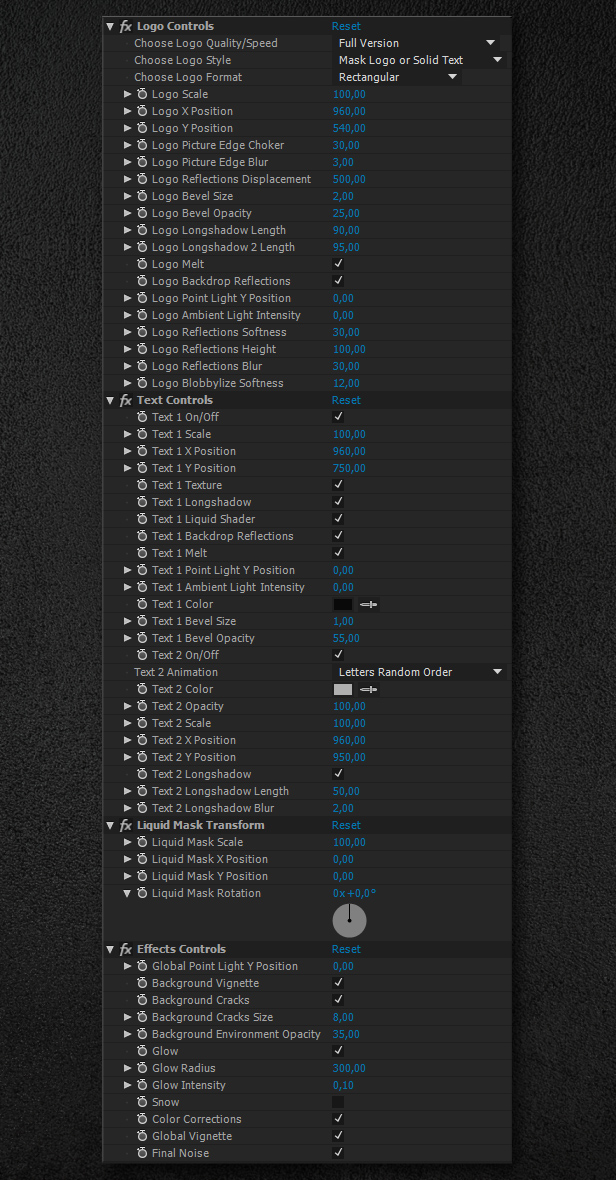This screenshot has height=1180, width=616.
Task: Toggle stopwatch for Text 1 On/Off
Action: tap(142, 417)
